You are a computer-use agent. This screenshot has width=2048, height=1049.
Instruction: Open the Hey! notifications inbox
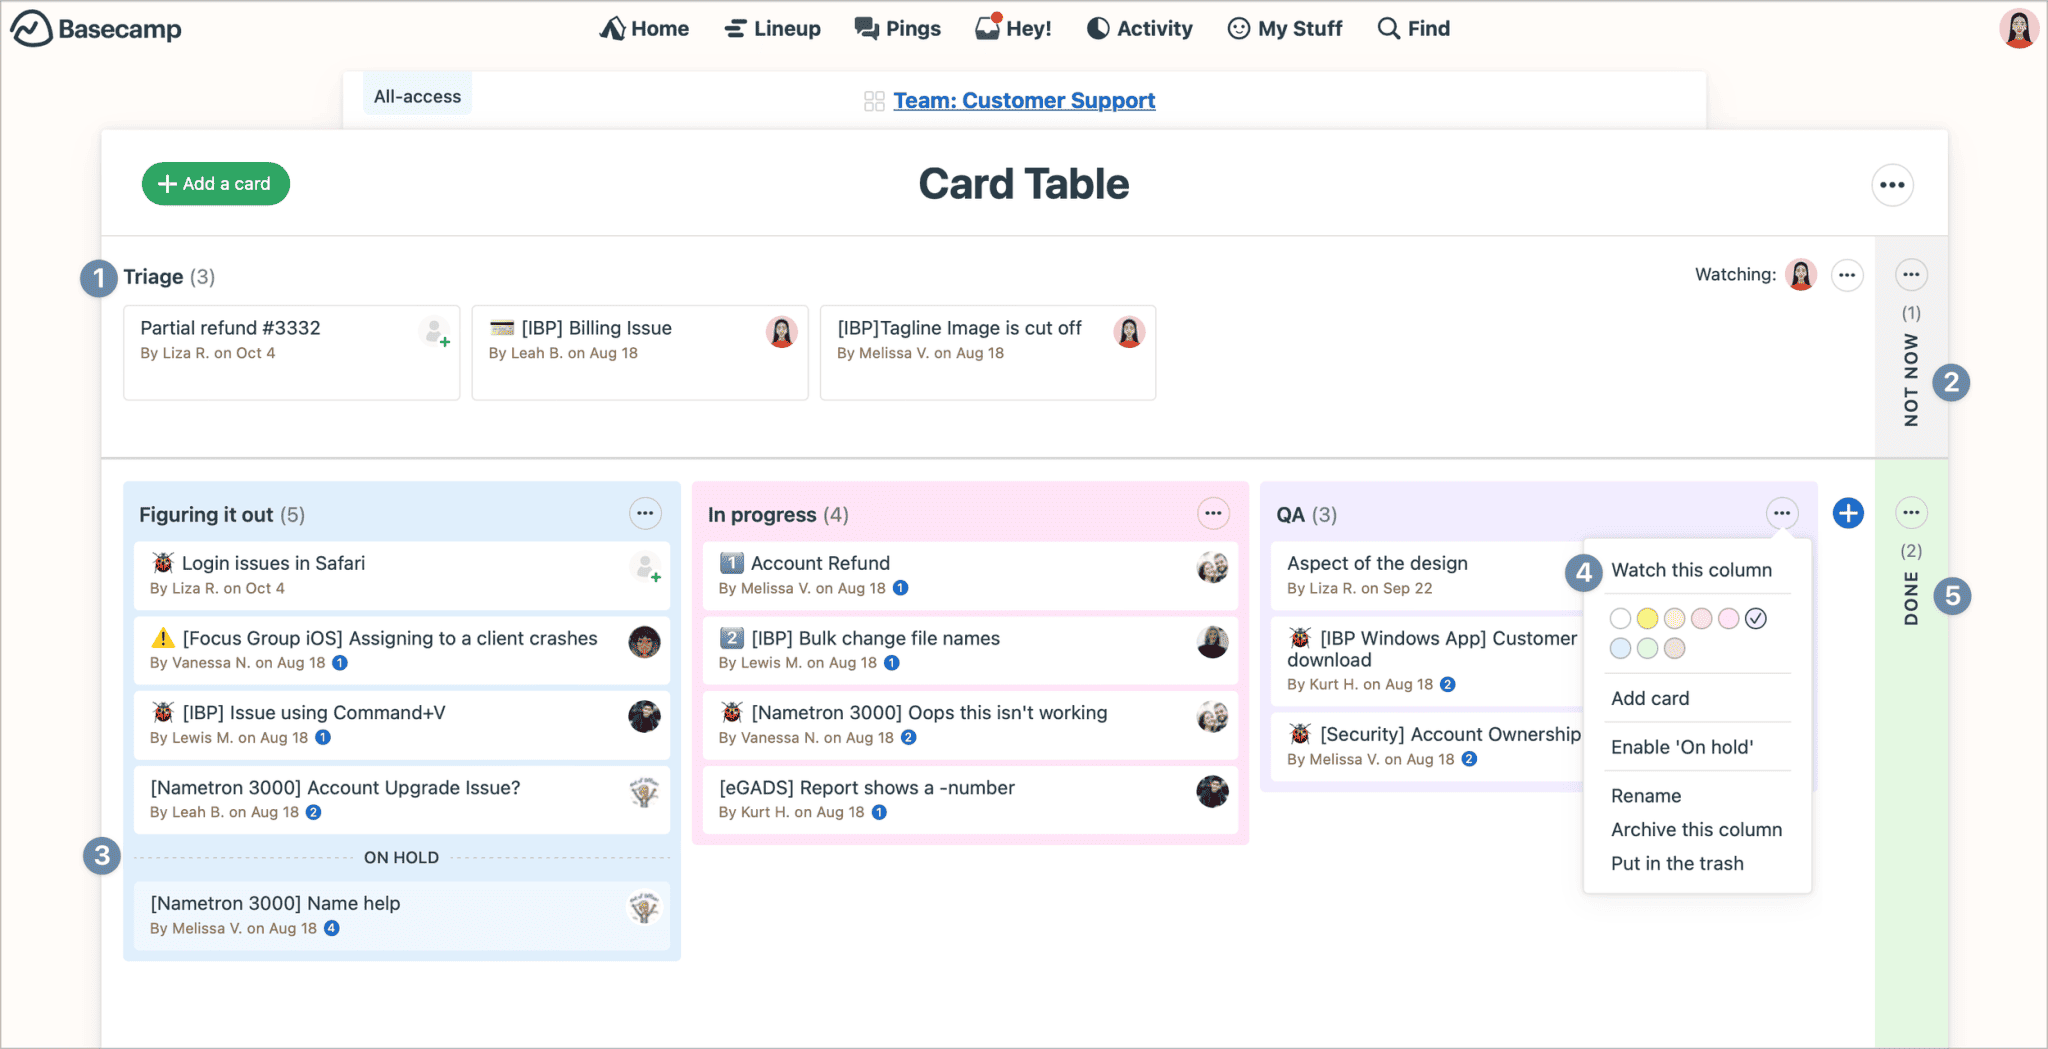click(x=1013, y=29)
